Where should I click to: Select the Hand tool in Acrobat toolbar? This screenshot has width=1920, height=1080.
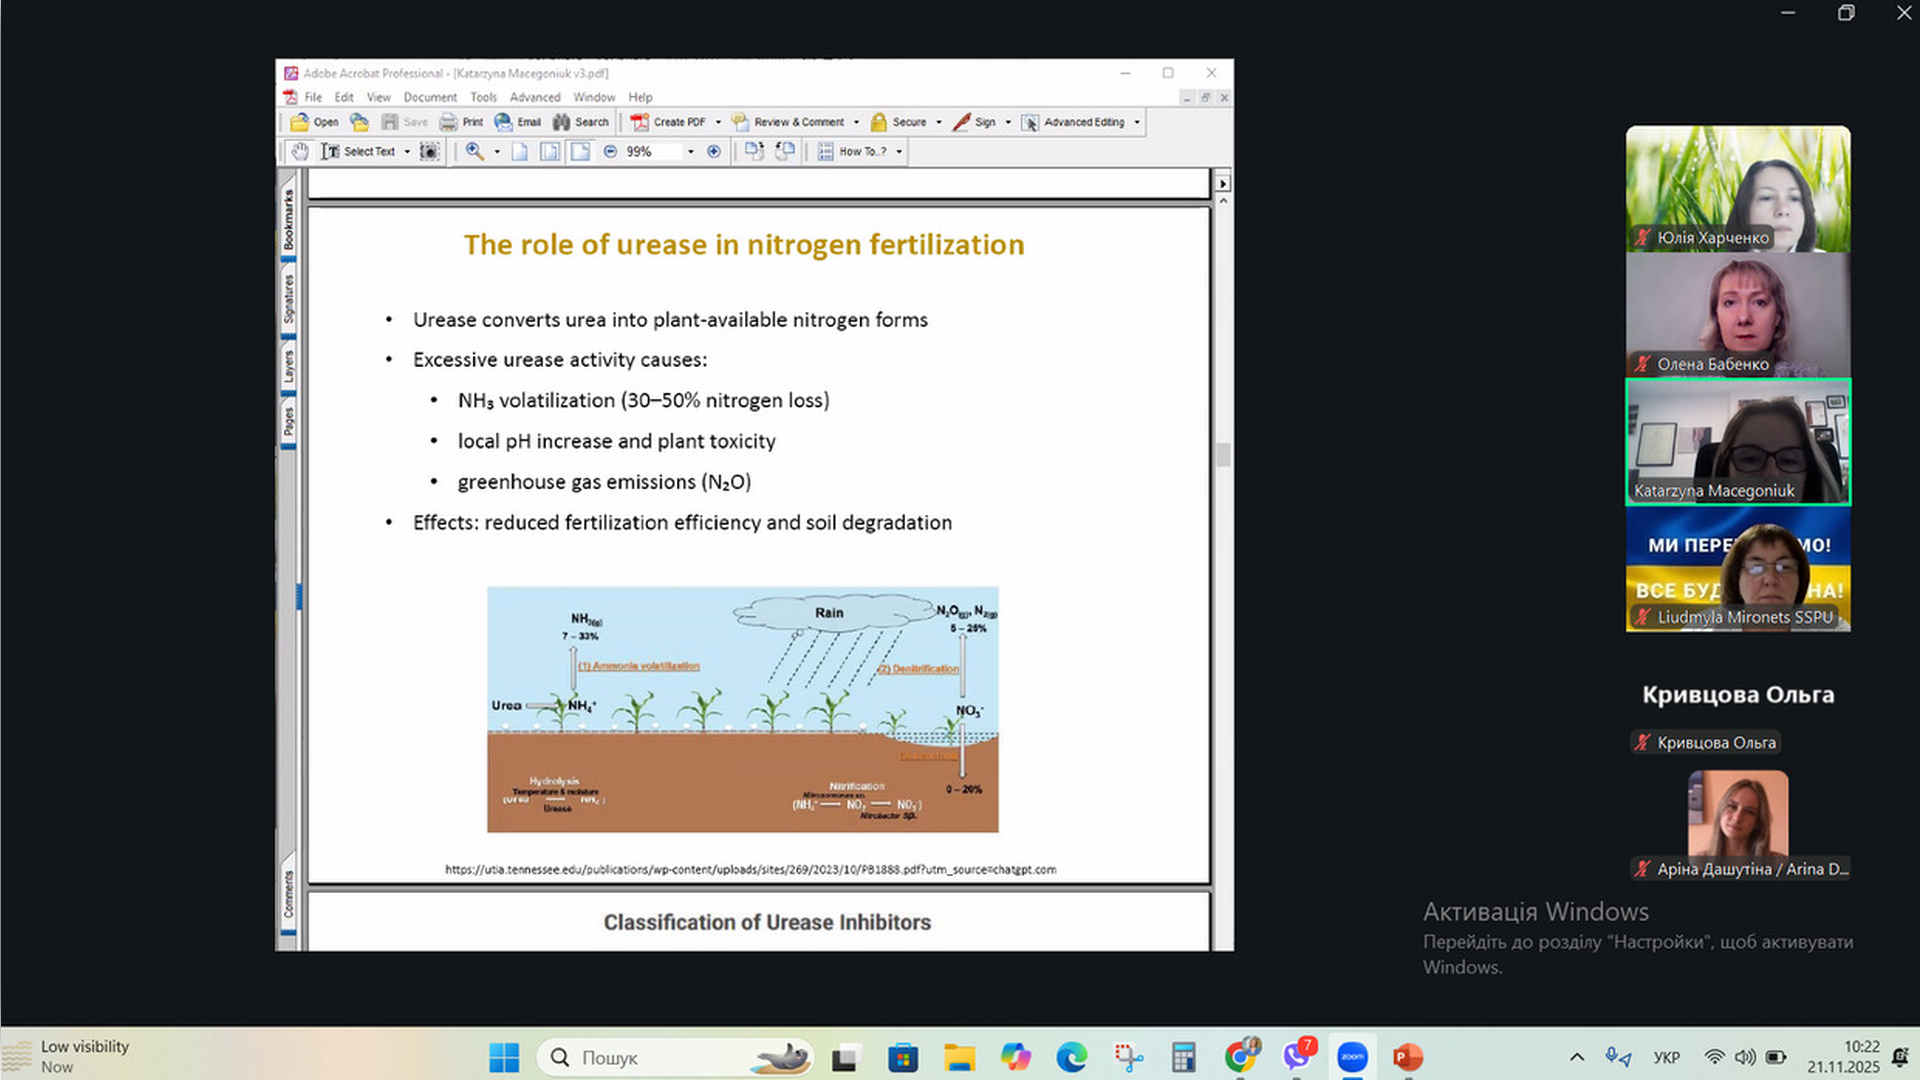coord(300,152)
